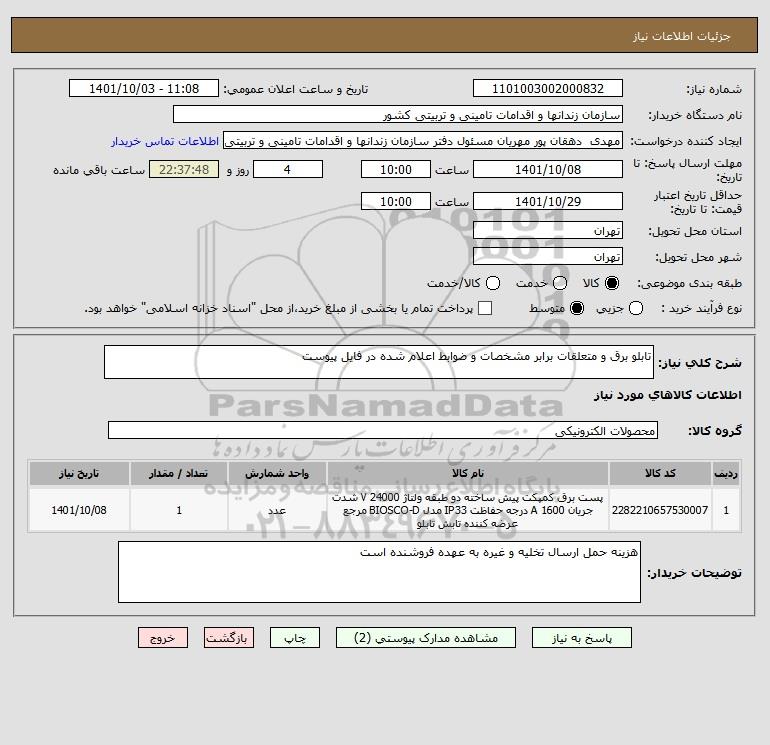Click the response deadline date 1401/10/08 field
770x745 pixels.
pyautogui.click(x=548, y=169)
